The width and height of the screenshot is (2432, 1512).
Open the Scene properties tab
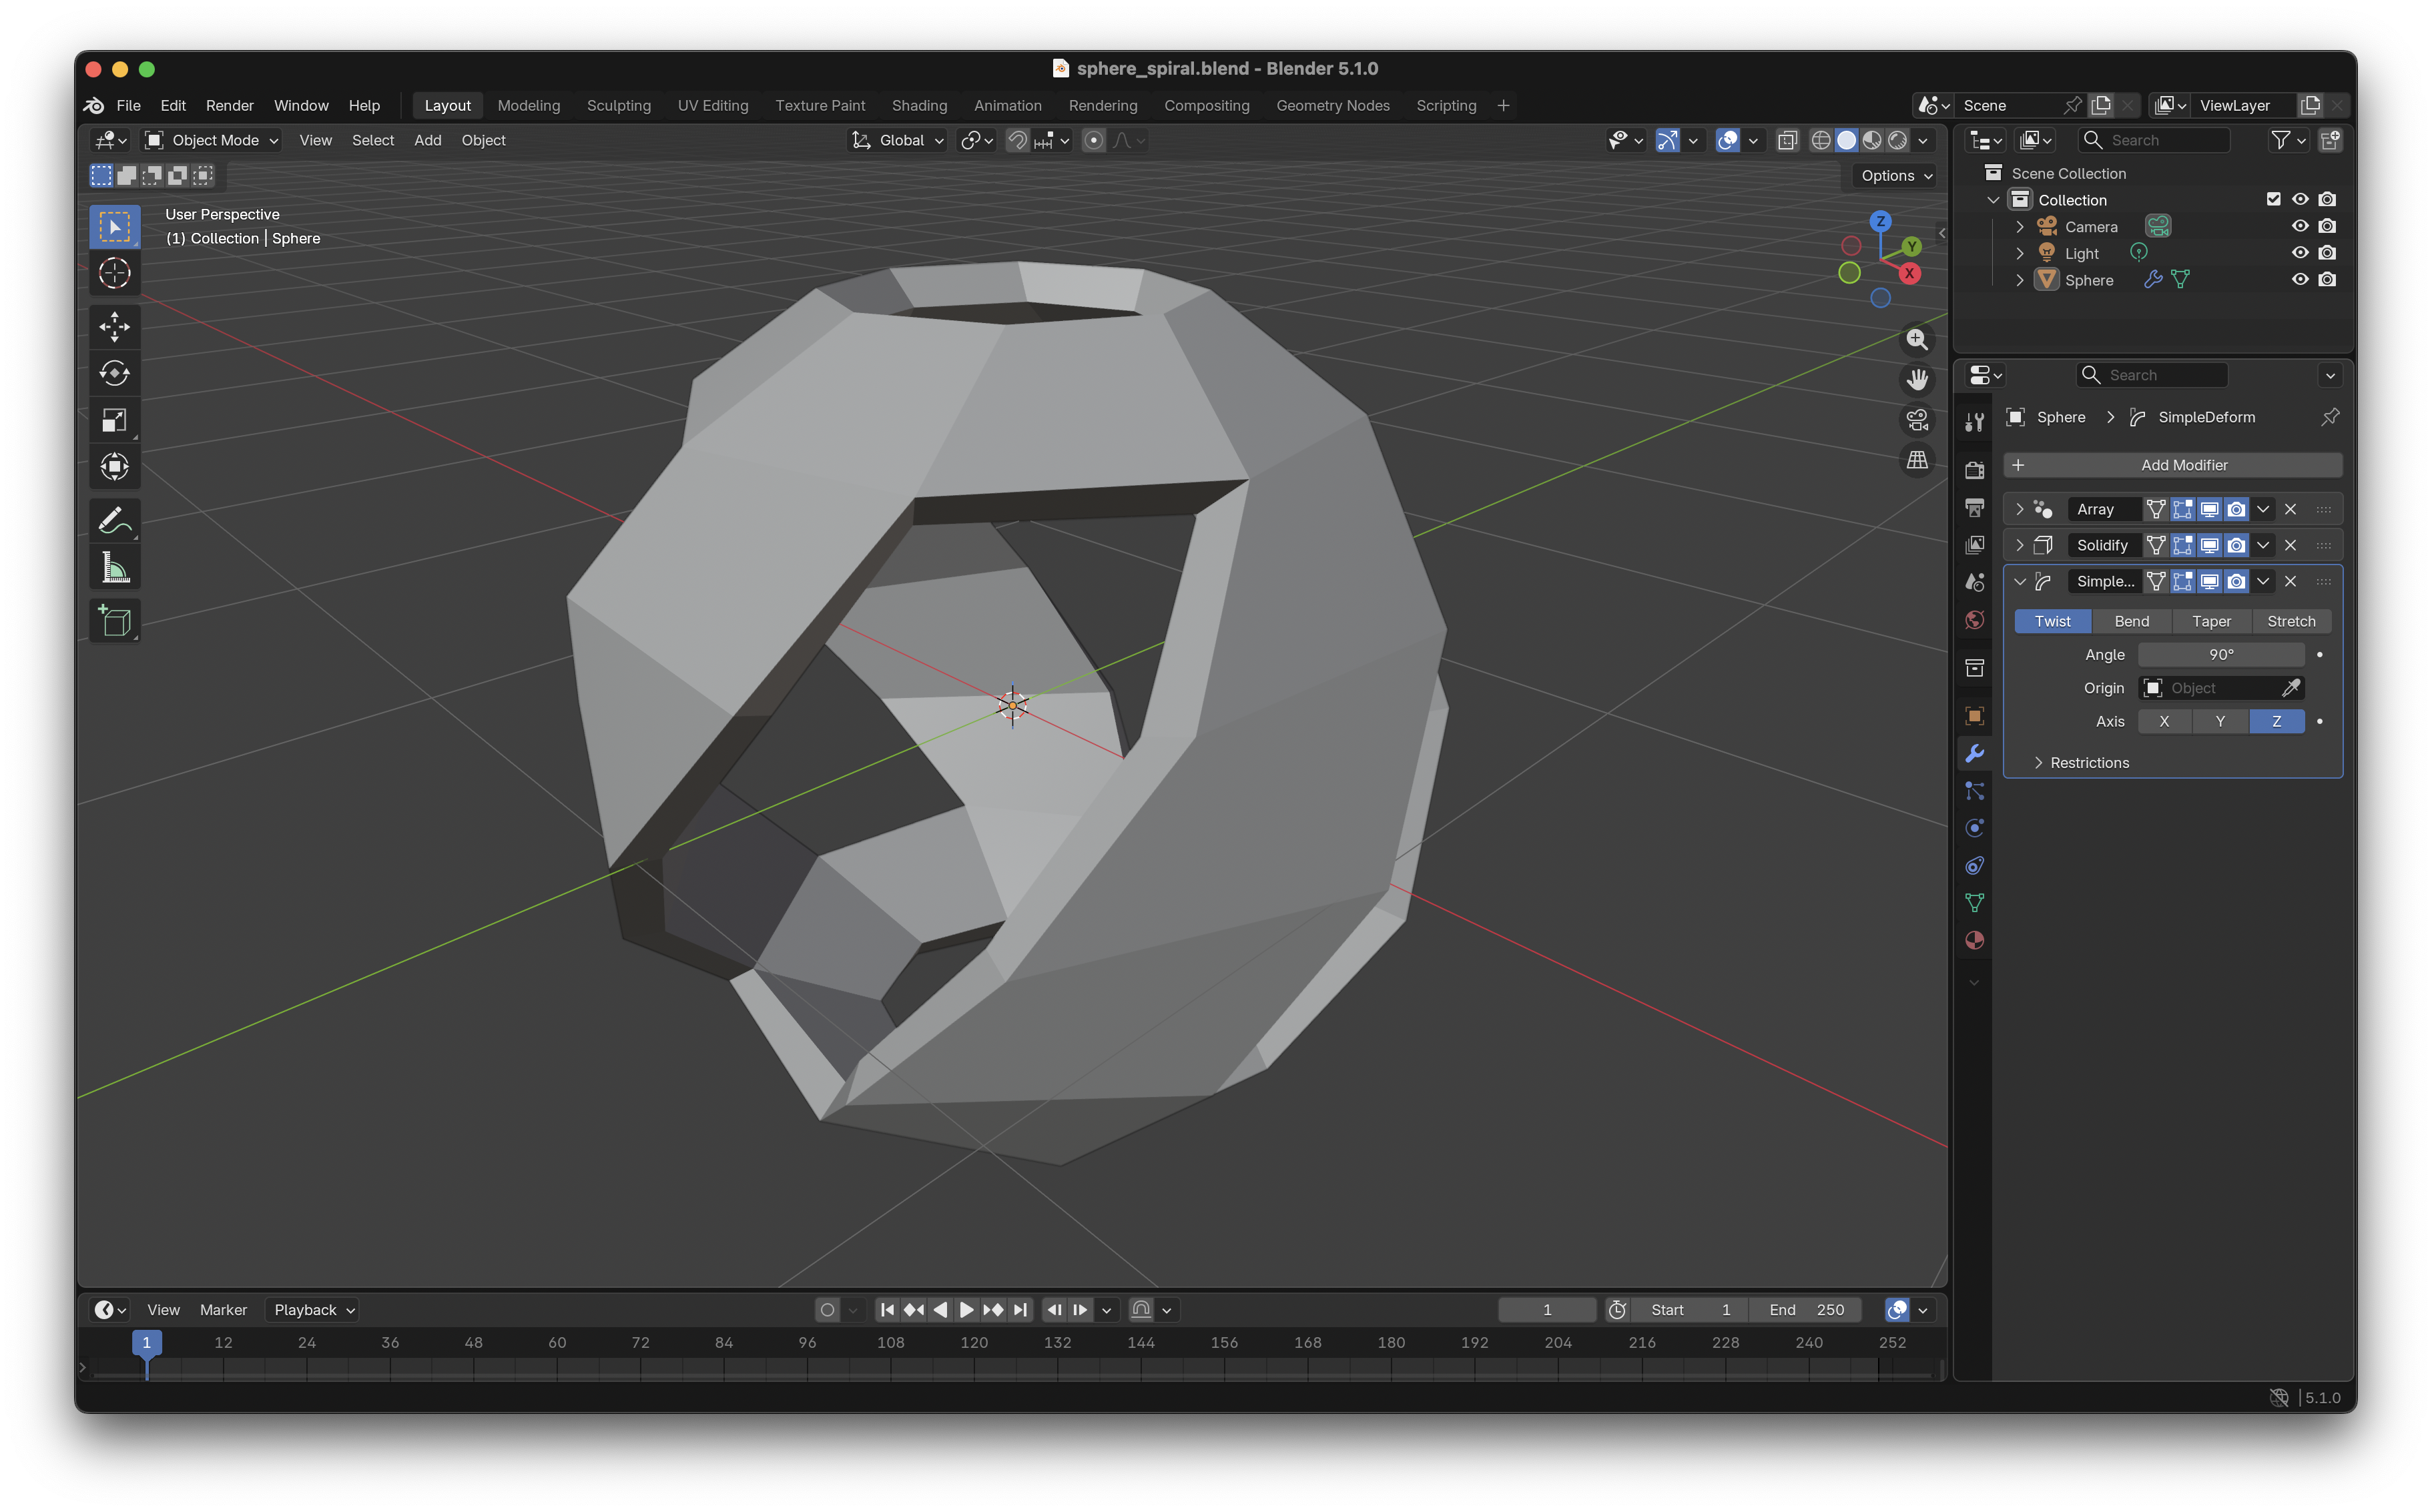[1974, 582]
